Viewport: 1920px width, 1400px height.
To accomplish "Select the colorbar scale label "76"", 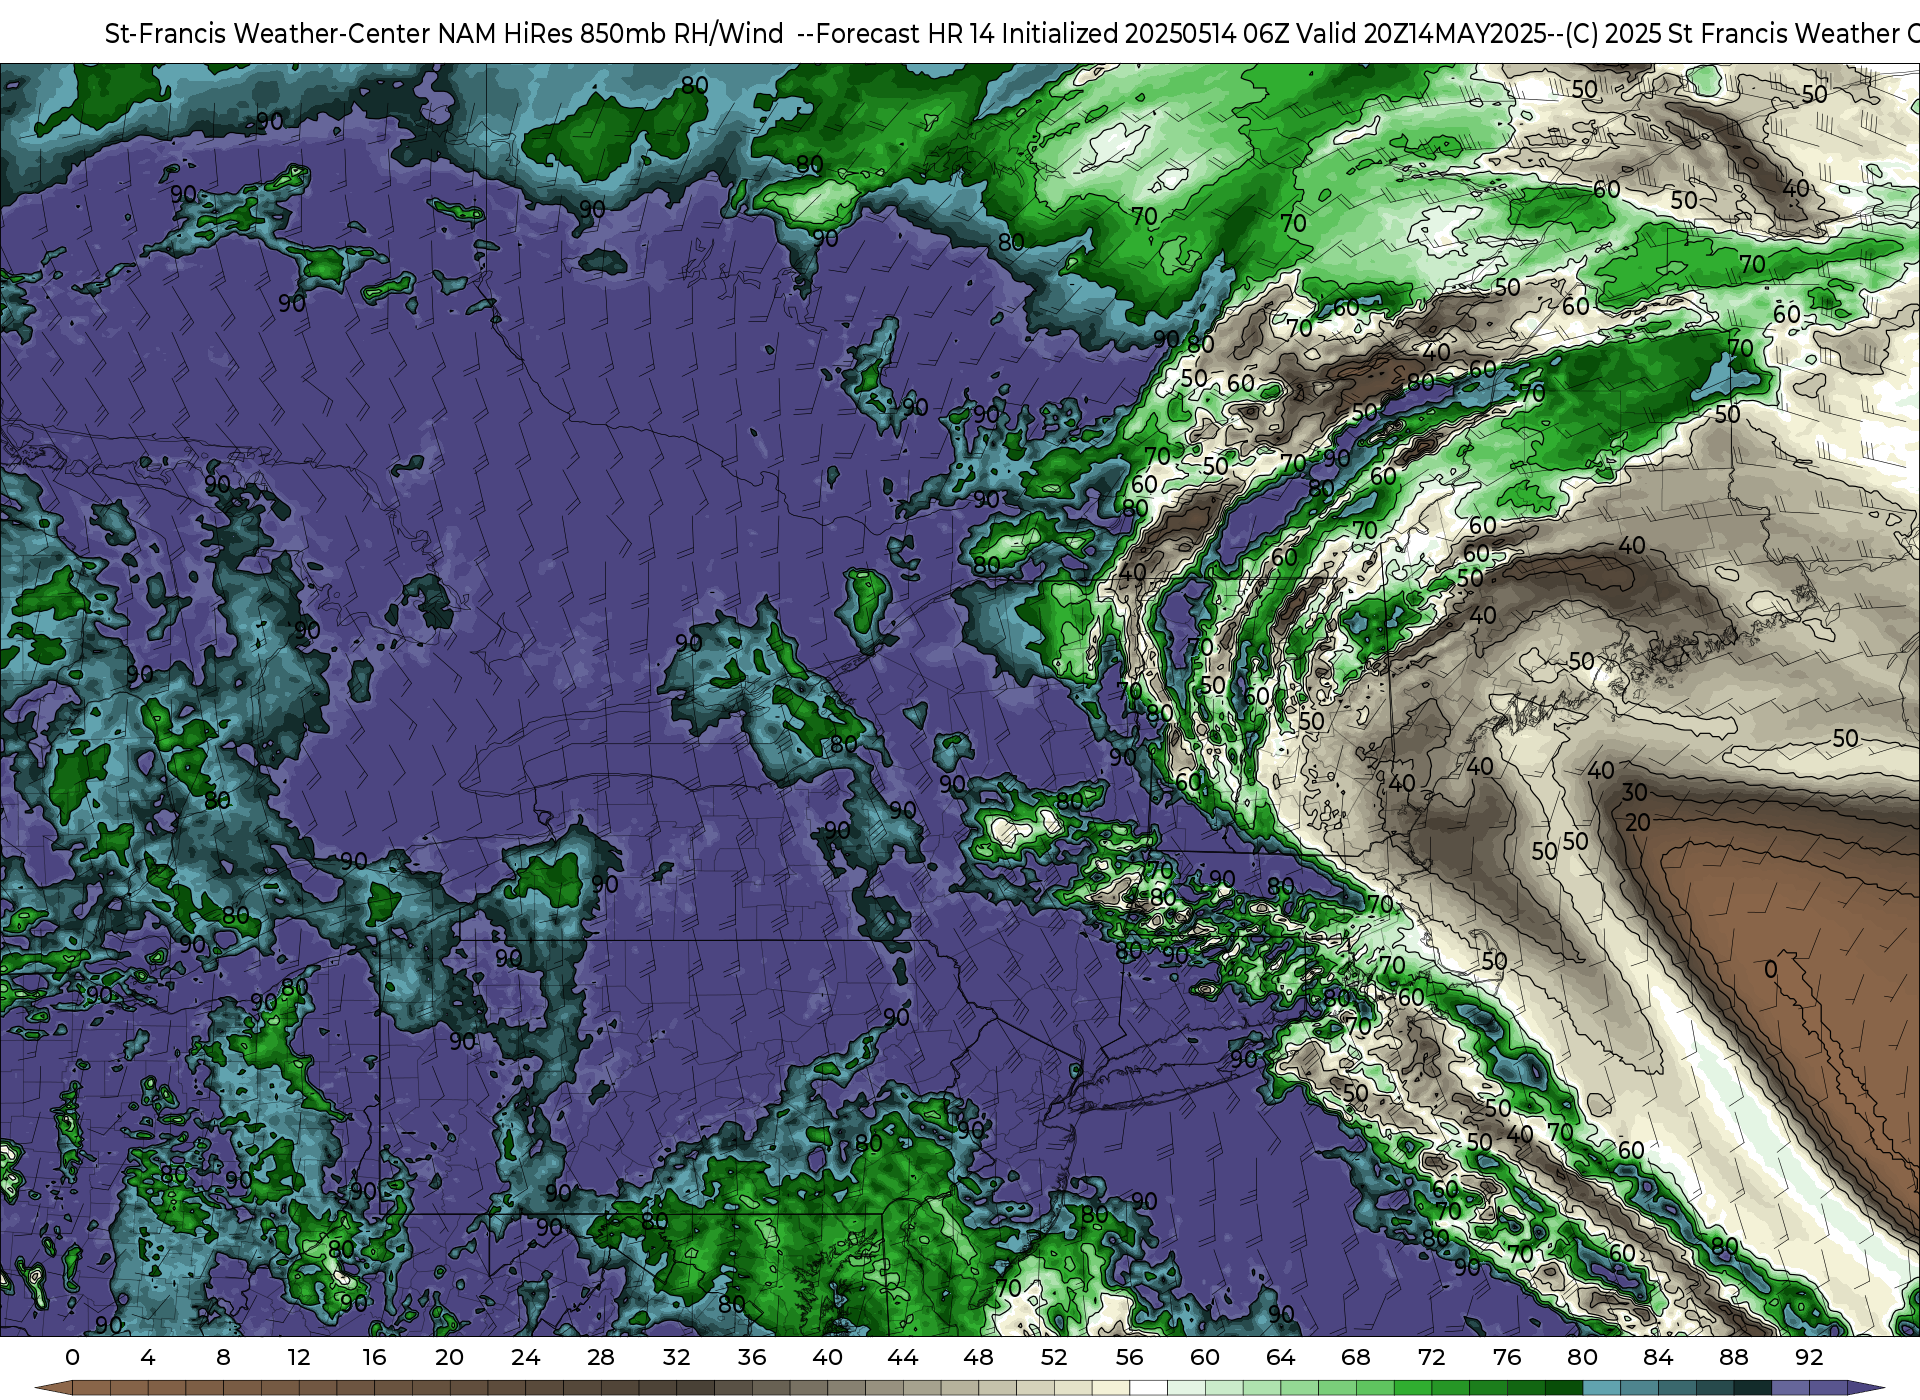I will point(1507,1357).
